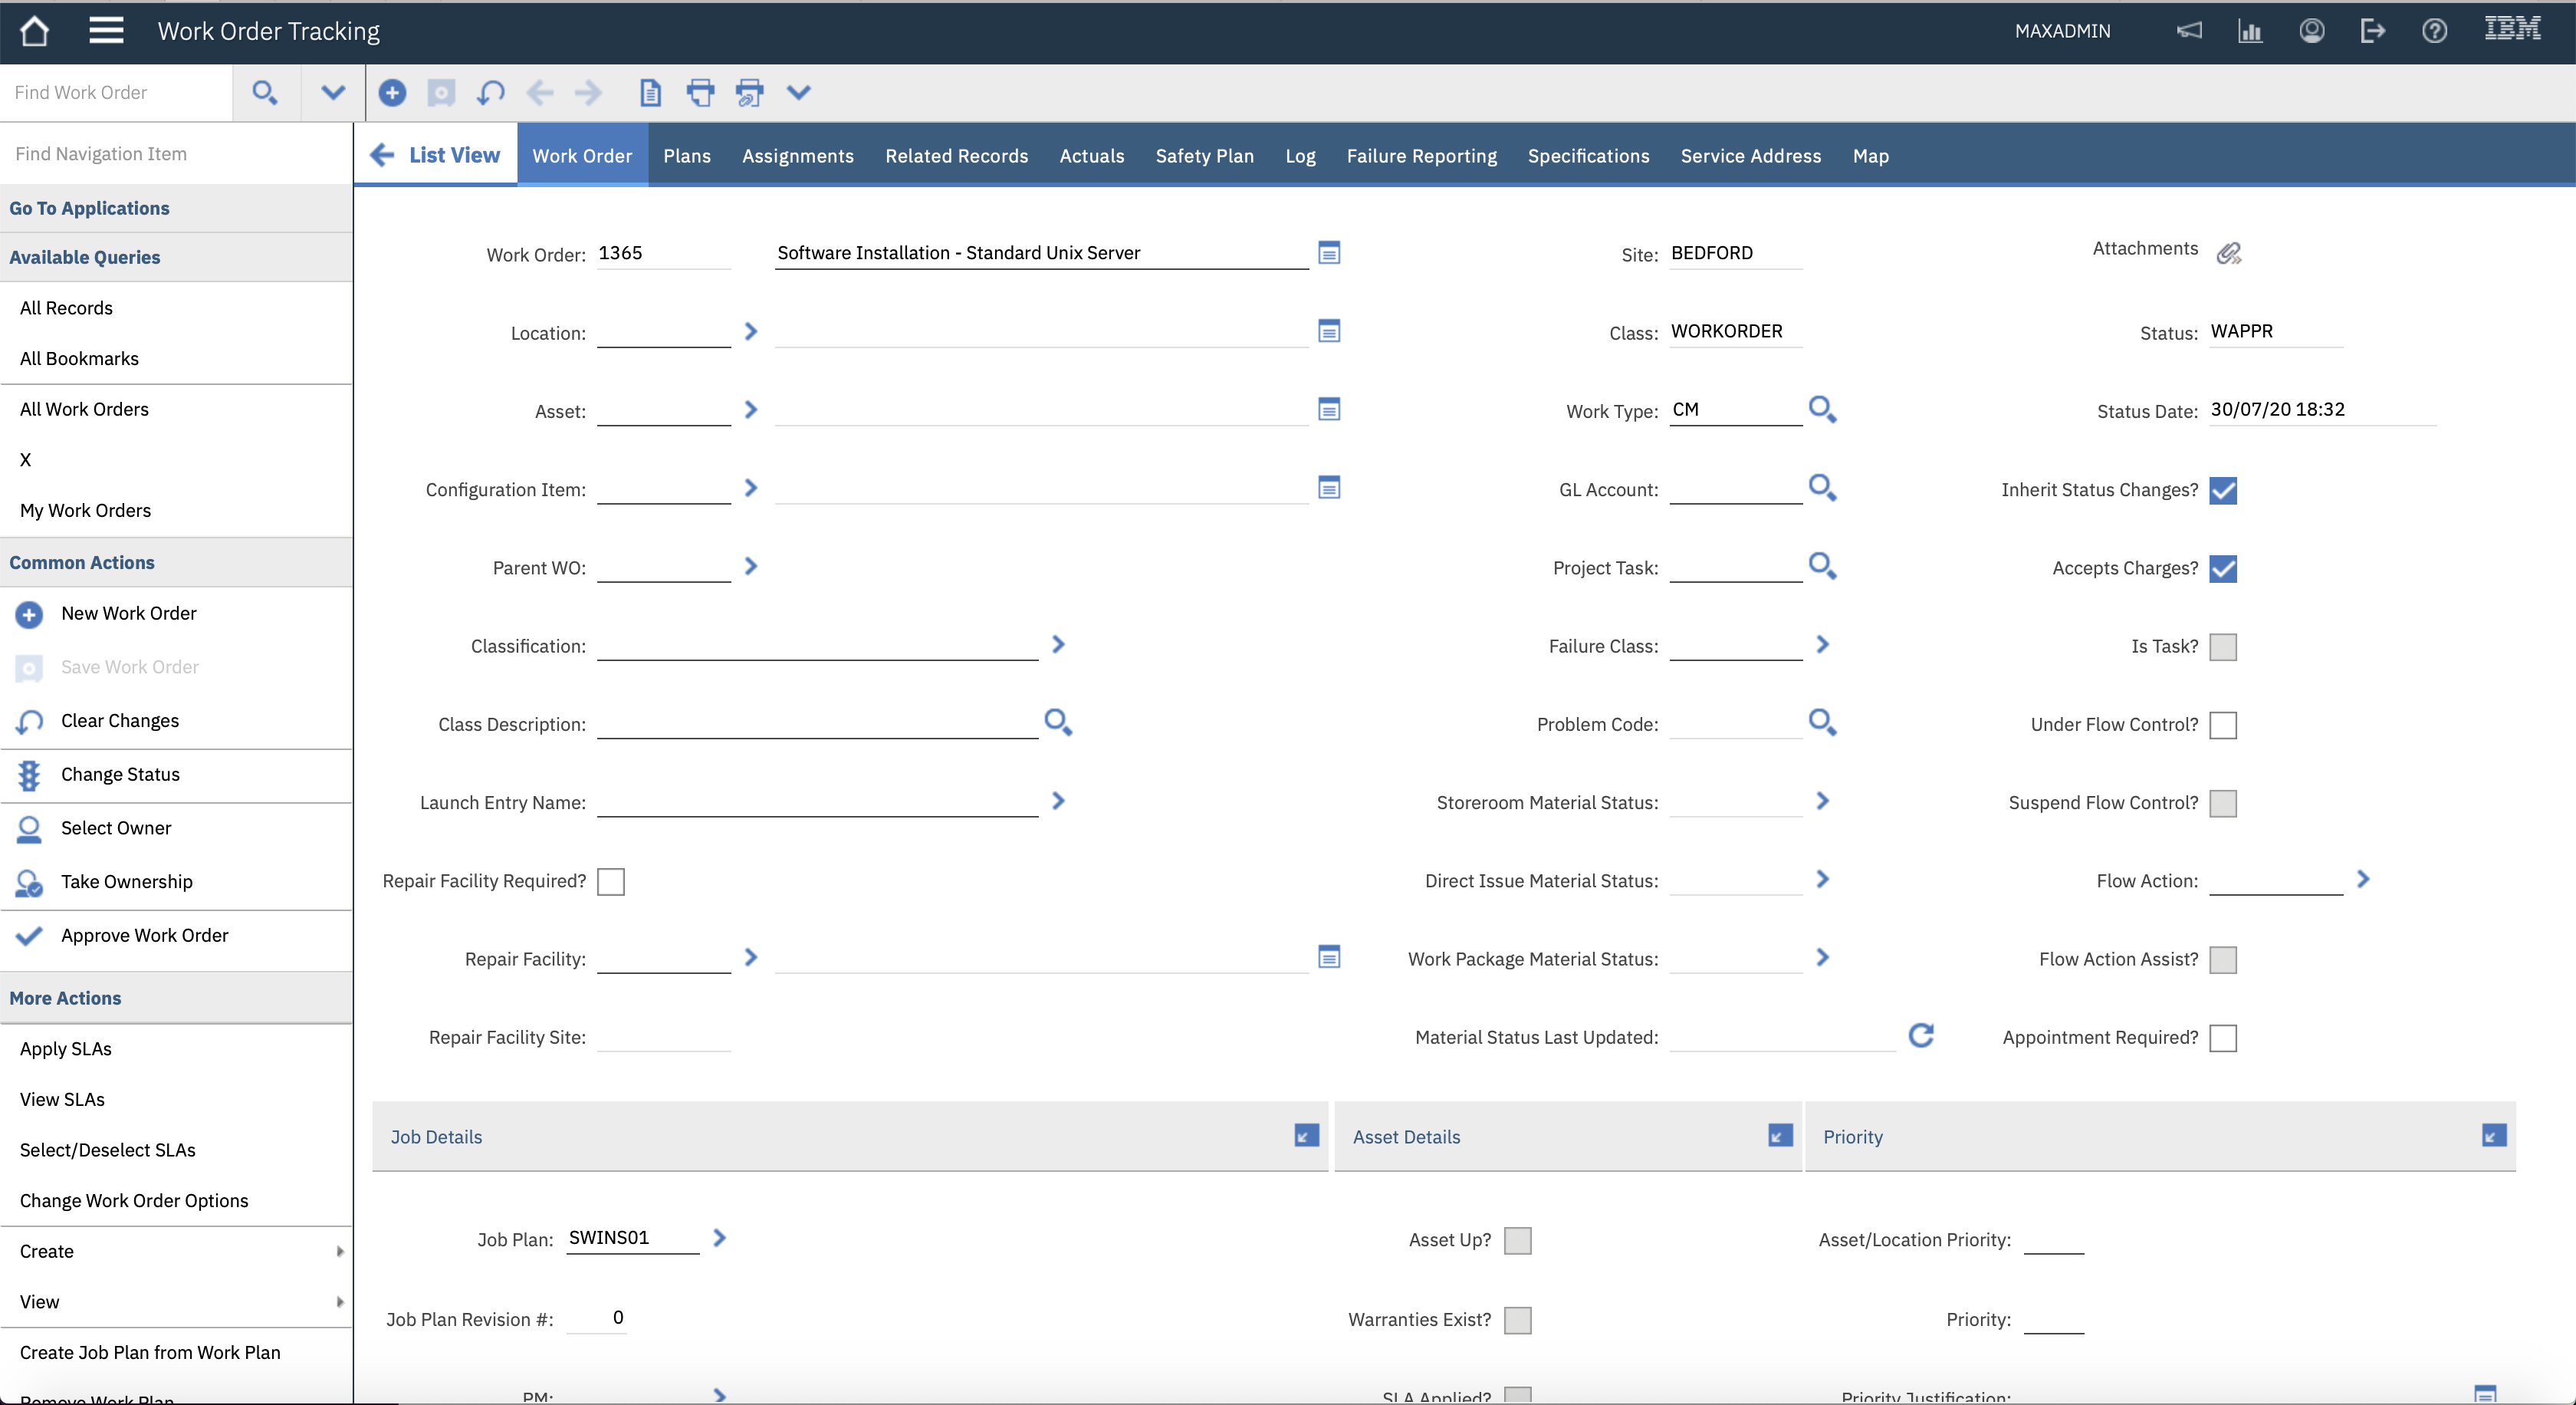Click the Clear Changes undo toolbar icon
2576x1405 pixels.
[x=490, y=93]
